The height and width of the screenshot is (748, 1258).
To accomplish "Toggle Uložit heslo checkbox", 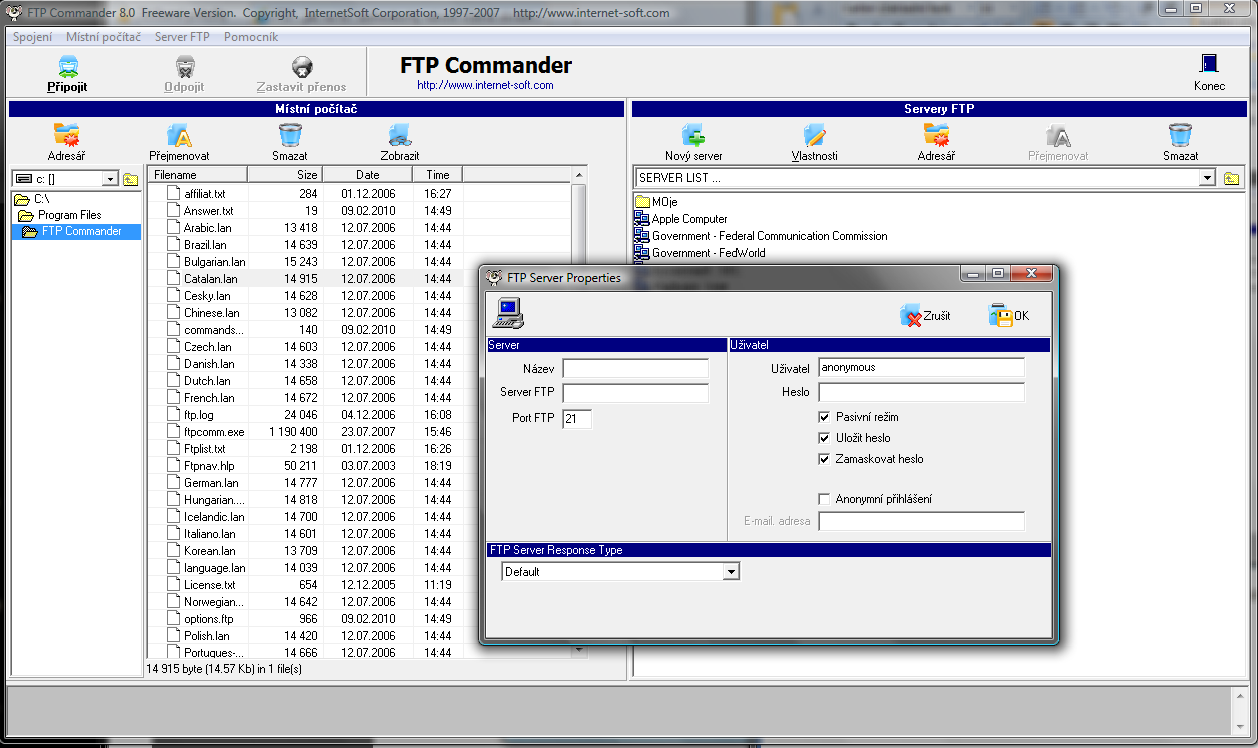I will coord(824,438).
